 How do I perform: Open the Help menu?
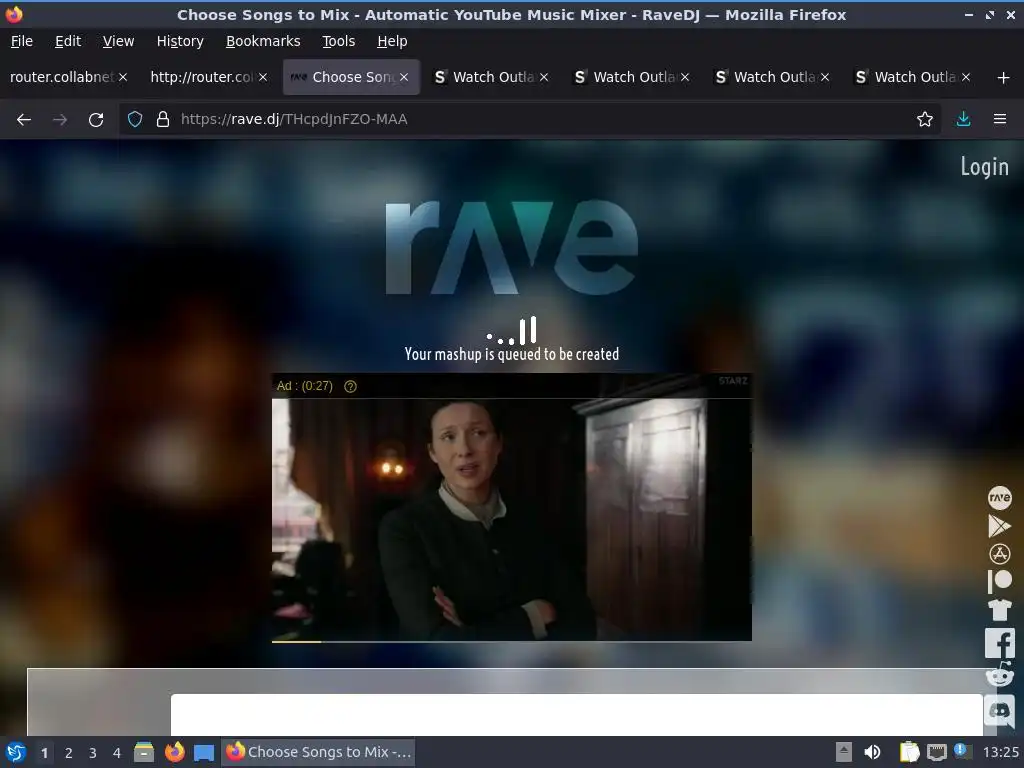392,41
